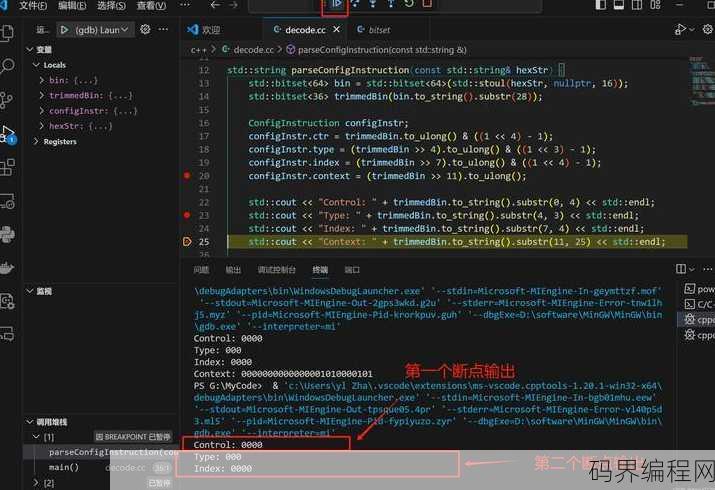
Task: Toggle primary sidebar layout icon
Action: click(x=601, y=5)
